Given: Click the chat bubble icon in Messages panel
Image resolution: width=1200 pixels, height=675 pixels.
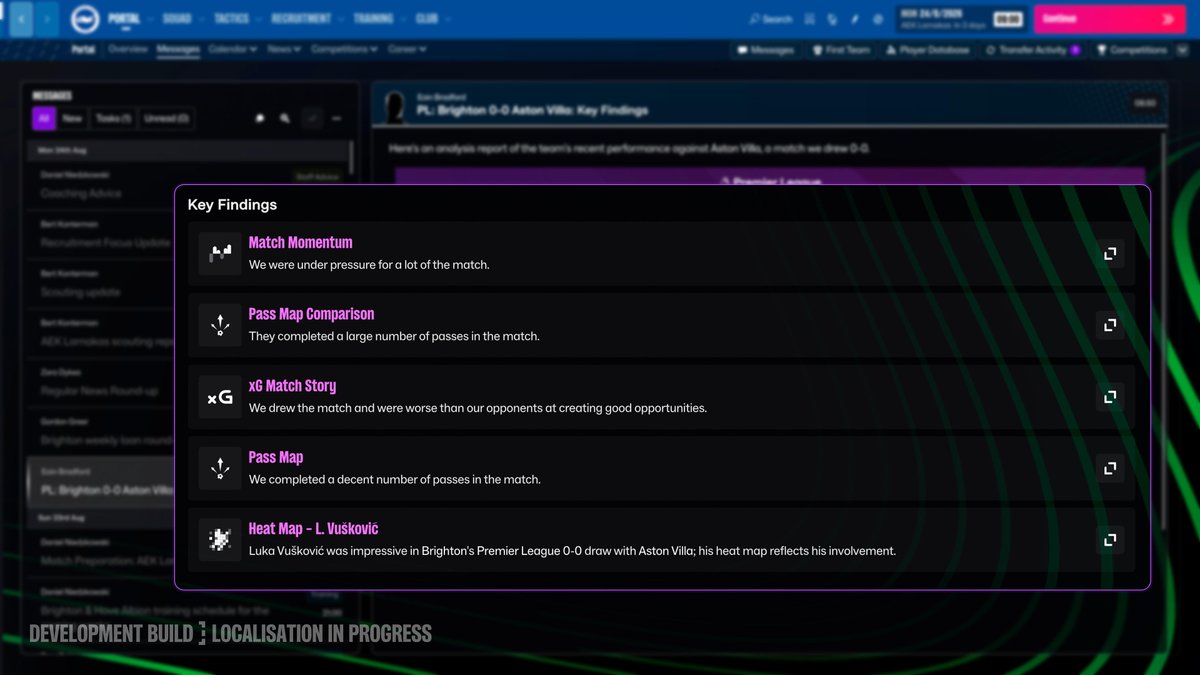Looking at the screenshot, I should [260, 118].
